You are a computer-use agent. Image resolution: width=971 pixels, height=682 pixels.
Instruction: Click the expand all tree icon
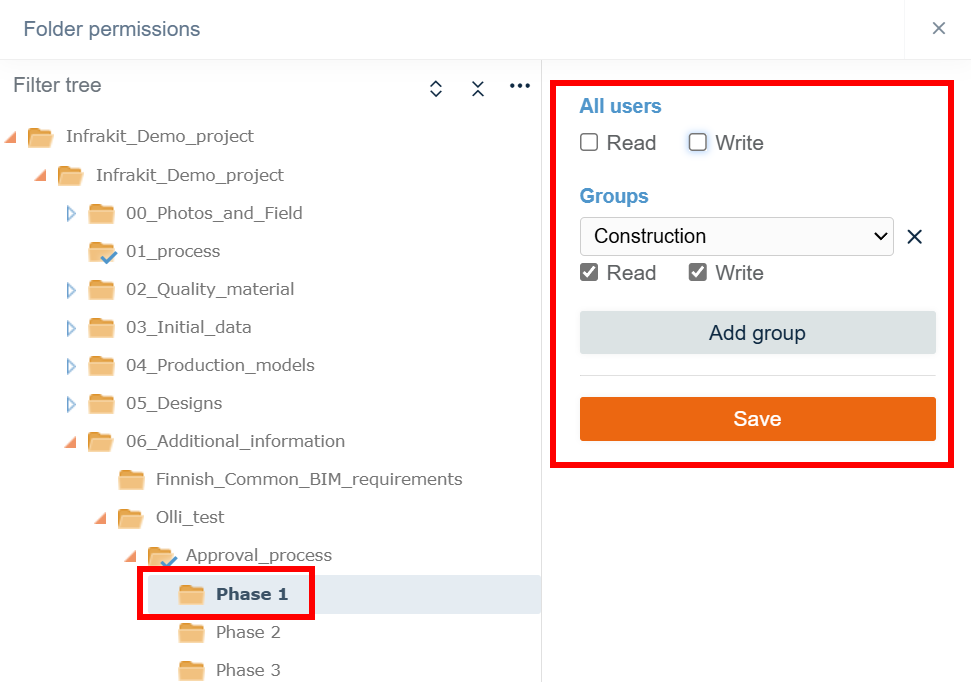(x=436, y=88)
